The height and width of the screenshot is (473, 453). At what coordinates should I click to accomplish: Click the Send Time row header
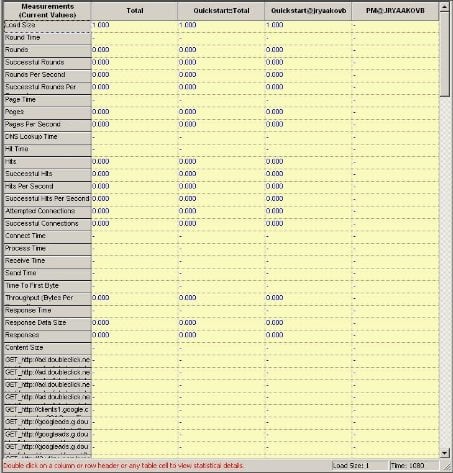[47, 274]
